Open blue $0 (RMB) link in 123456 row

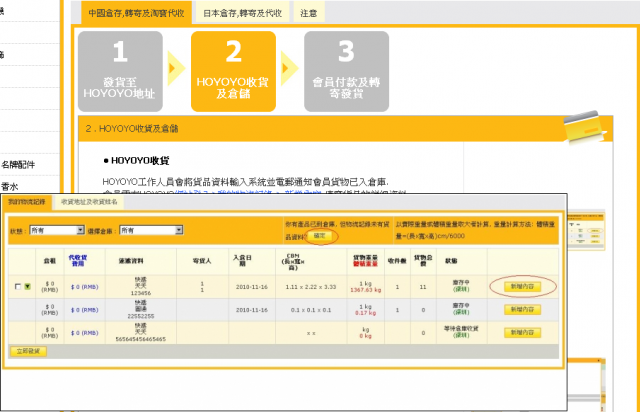[x=84, y=287]
